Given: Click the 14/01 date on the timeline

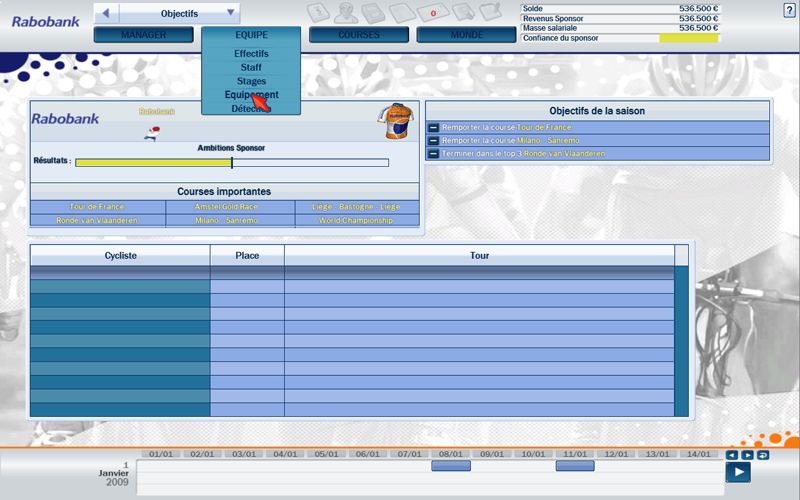Looking at the screenshot, I should [x=699, y=454].
